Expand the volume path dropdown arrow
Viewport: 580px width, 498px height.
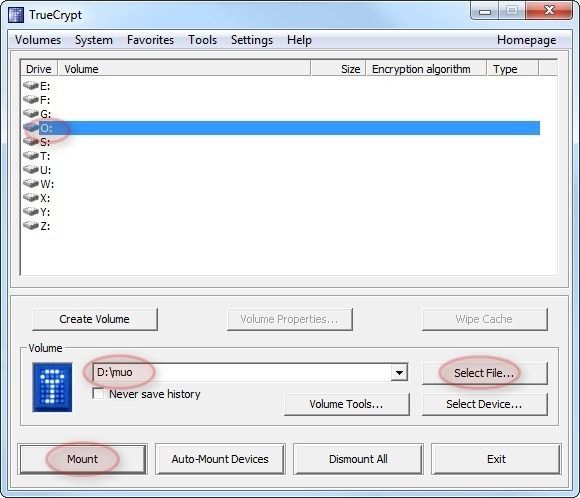[x=399, y=373]
